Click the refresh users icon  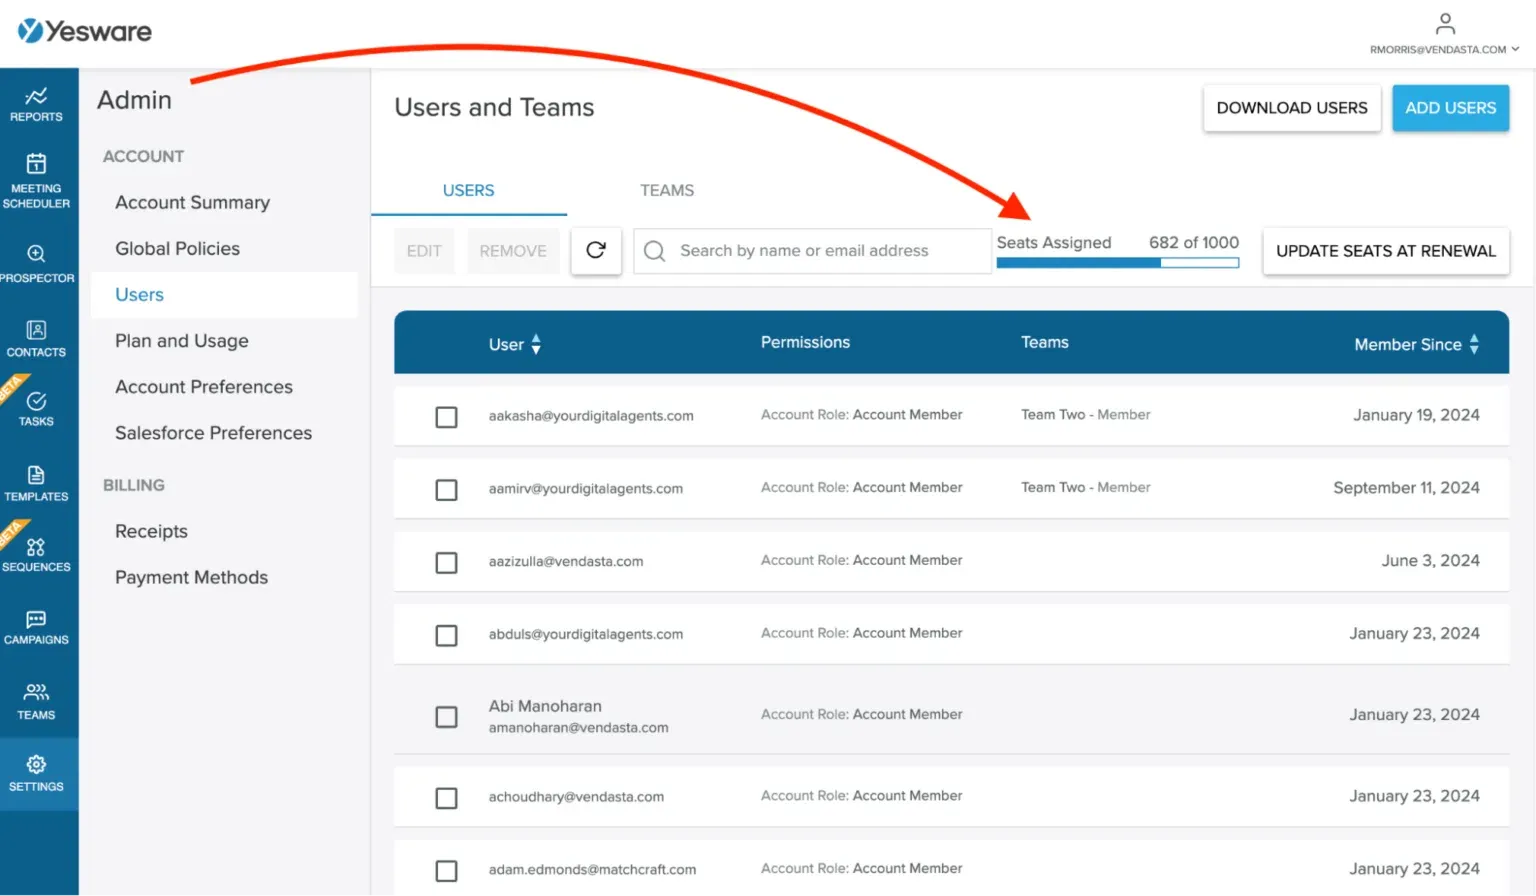coord(596,251)
